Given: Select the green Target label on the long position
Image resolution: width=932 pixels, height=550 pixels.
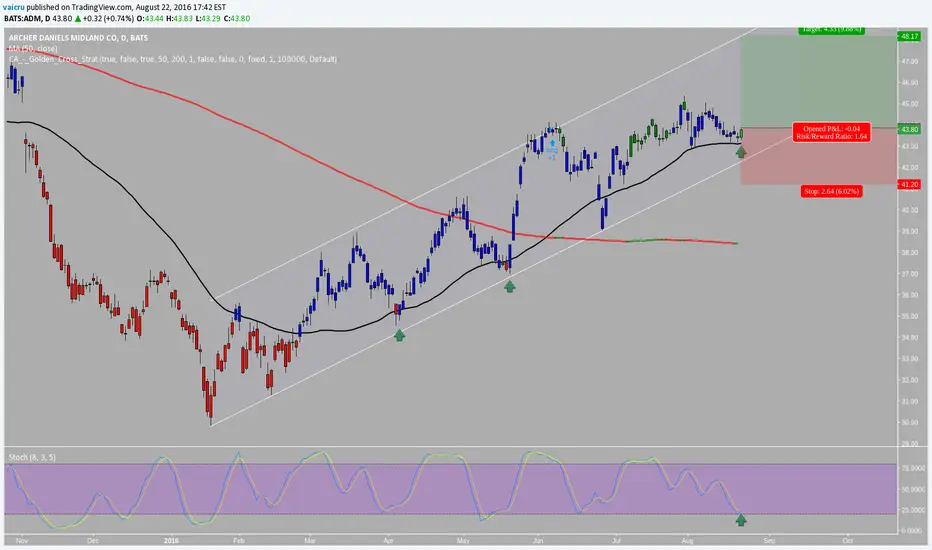Looking at the screenshot, I should (831, 30).
